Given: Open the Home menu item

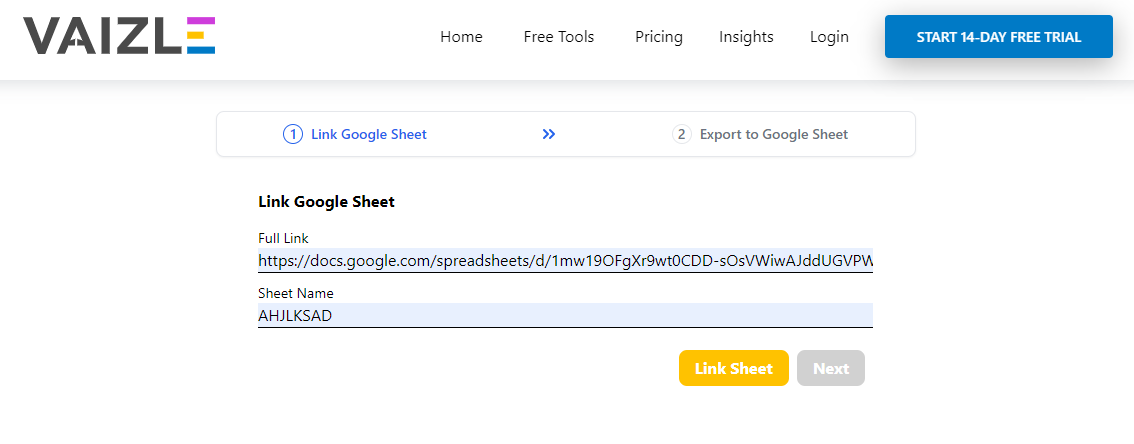Looking at the screenshot, I should (x=461, y=37).
